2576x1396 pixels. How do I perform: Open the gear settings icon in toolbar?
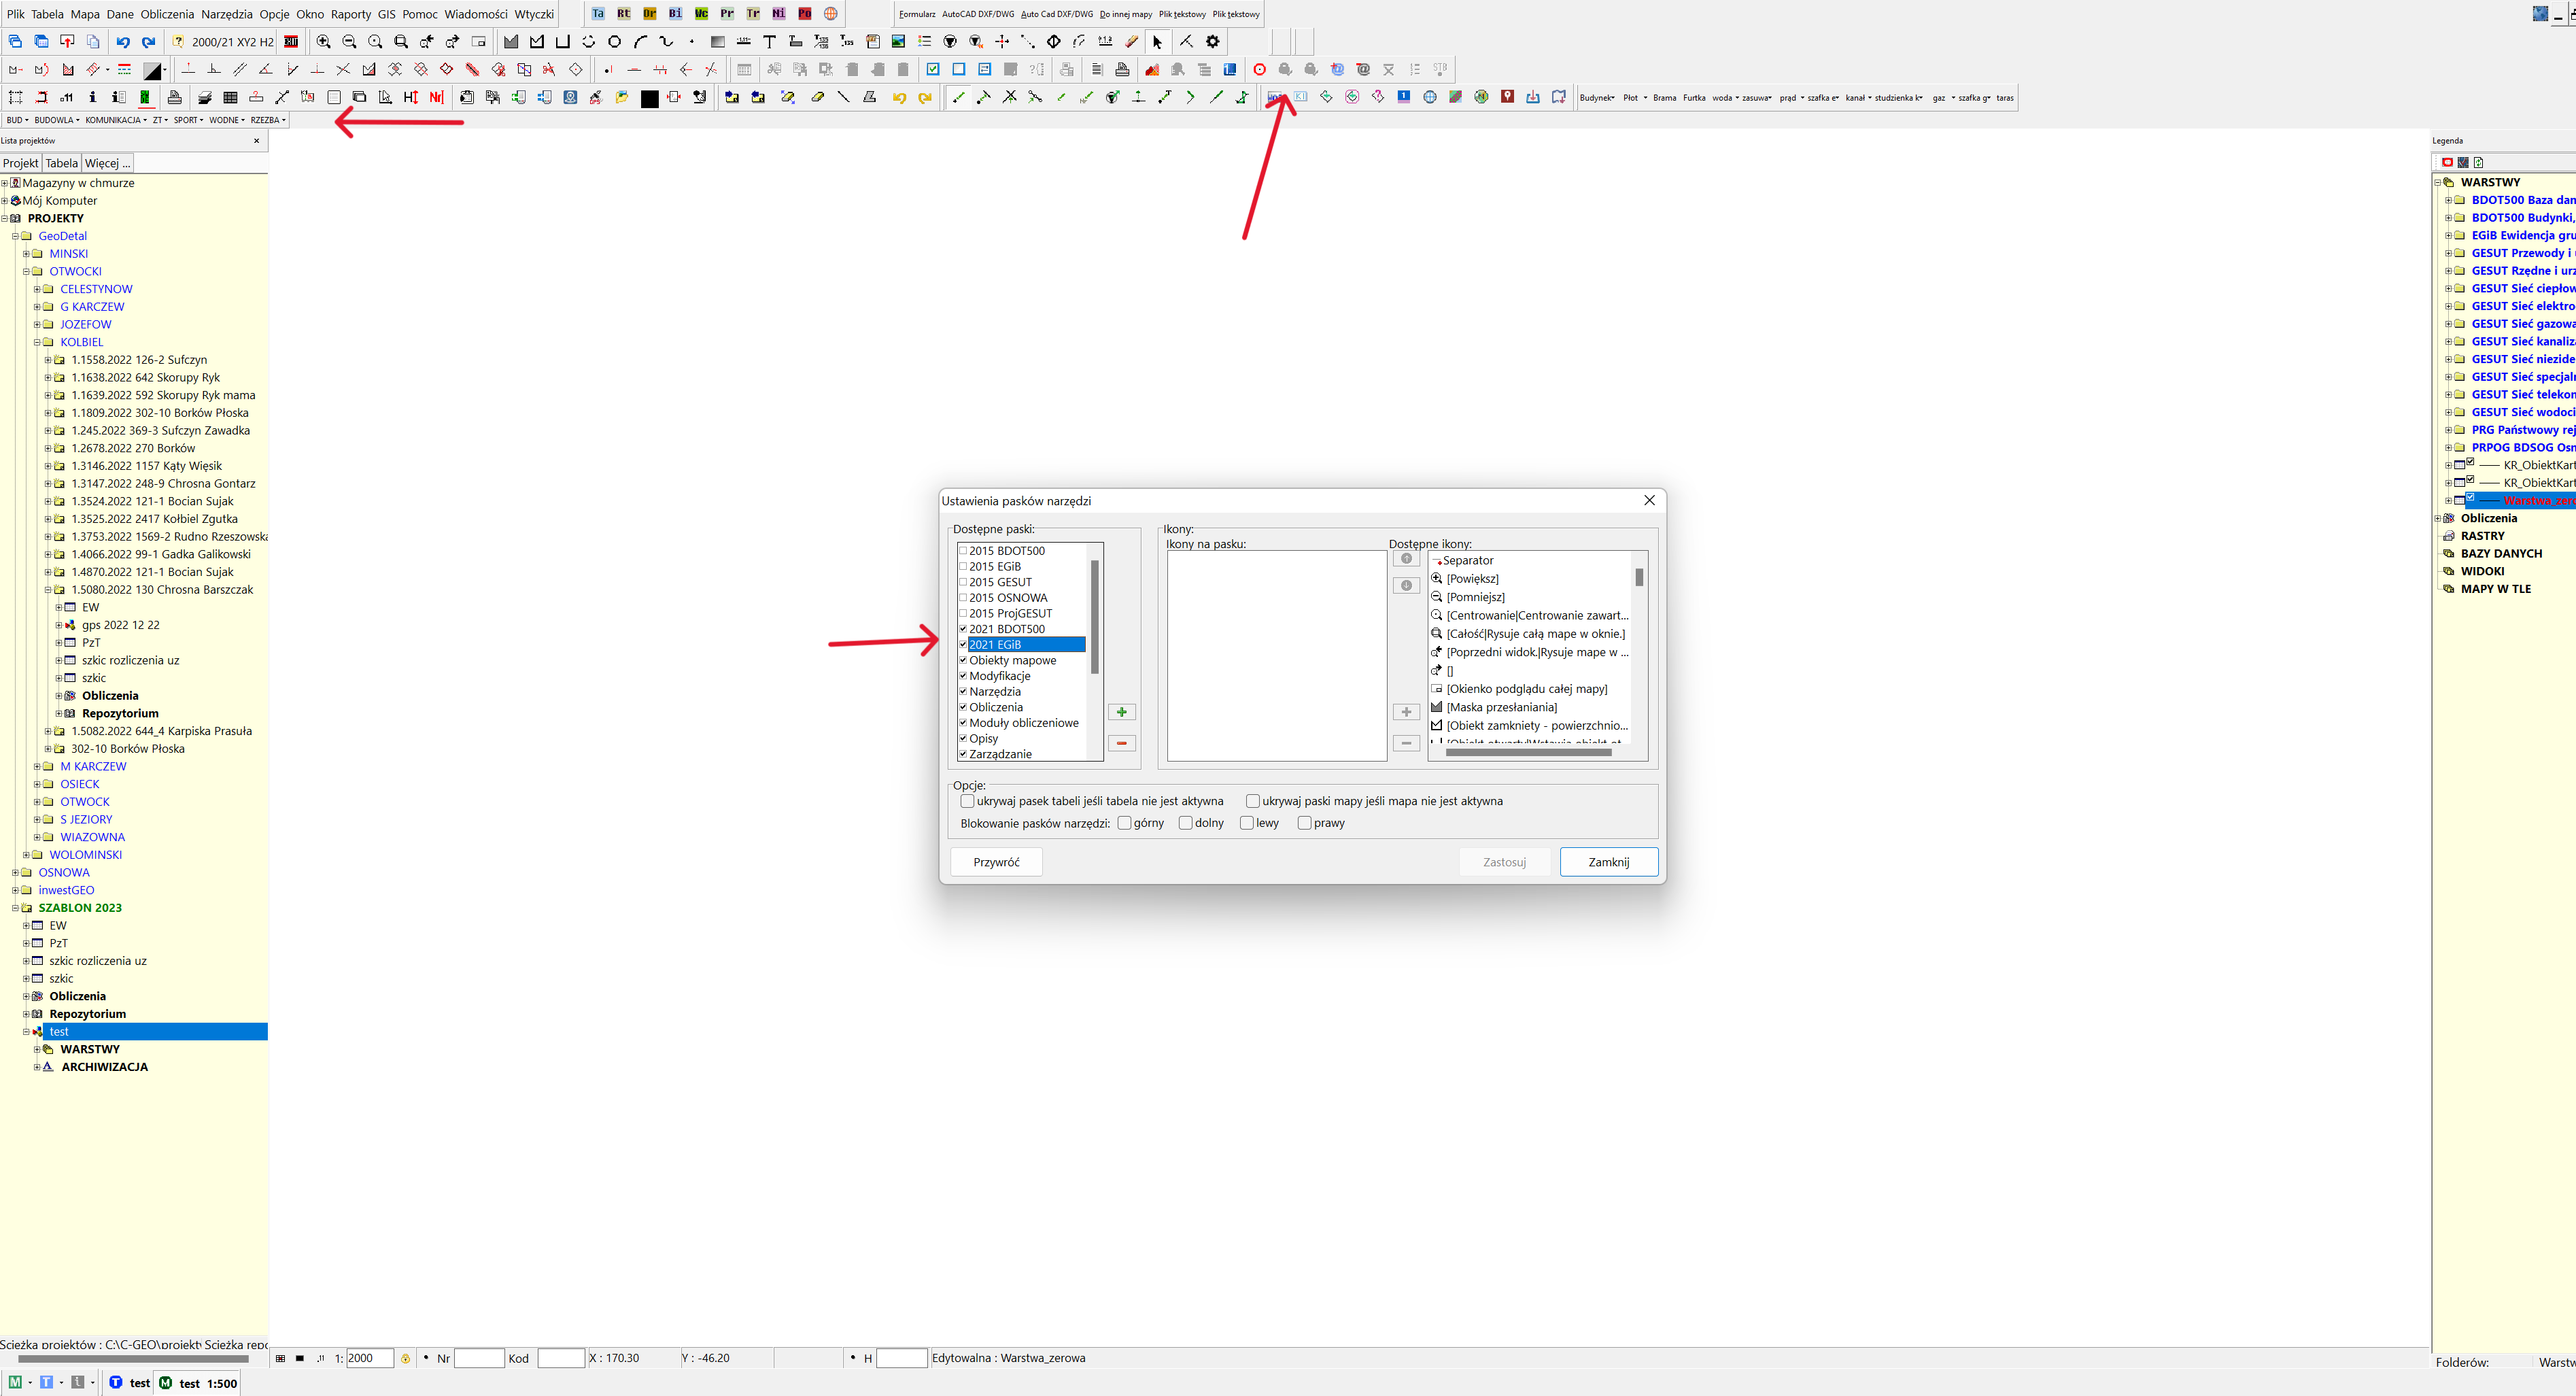[x=1213, y=42]
